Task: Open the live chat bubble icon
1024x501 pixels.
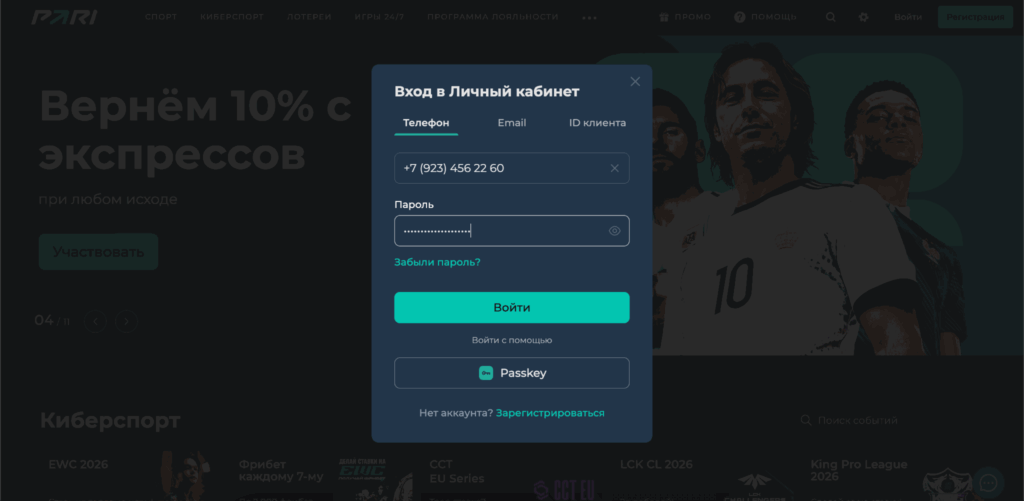Action: tap(988, 483)
